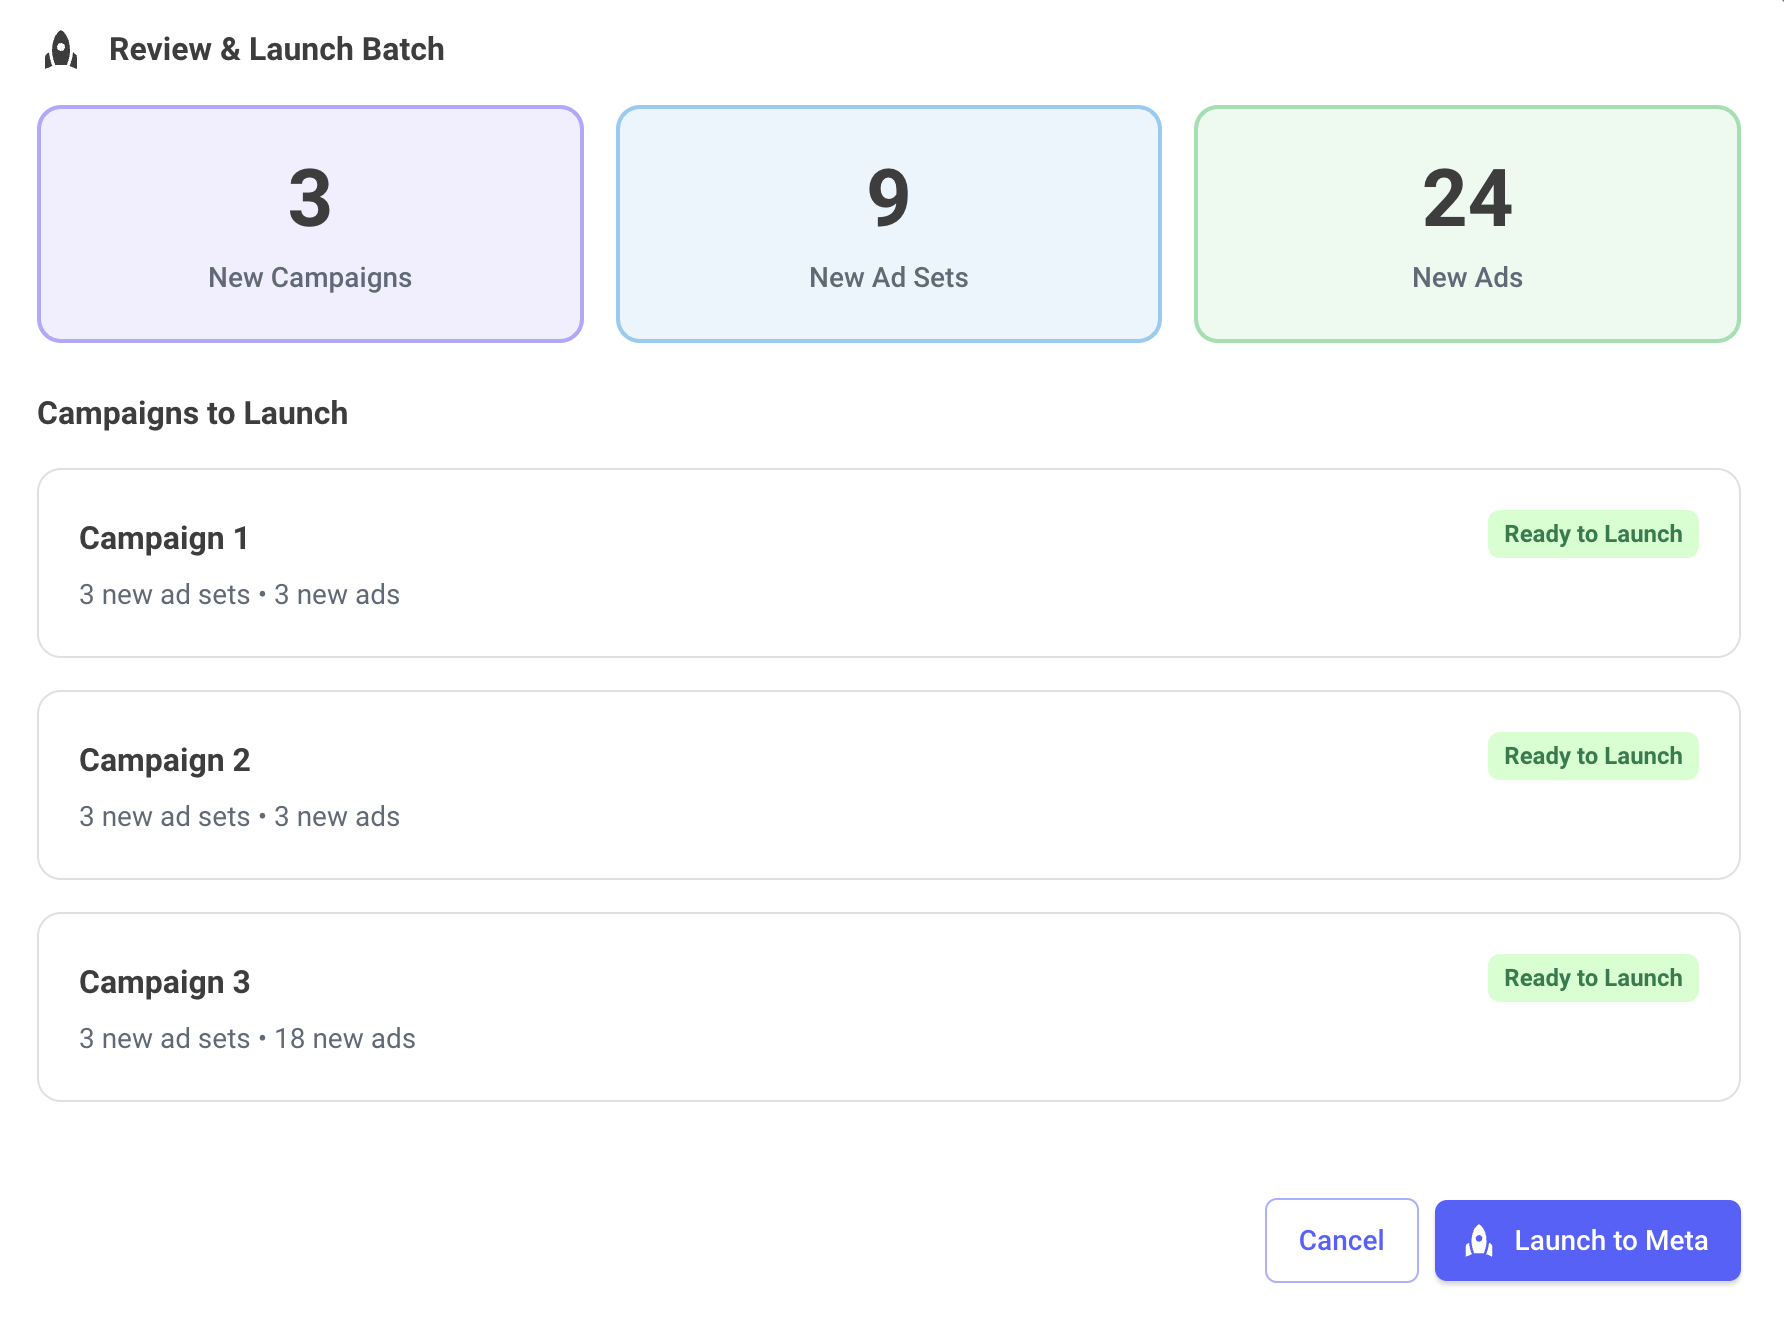
Task: Click the number 9 in the New Ad Sets card
Action: tap(888, 199)
